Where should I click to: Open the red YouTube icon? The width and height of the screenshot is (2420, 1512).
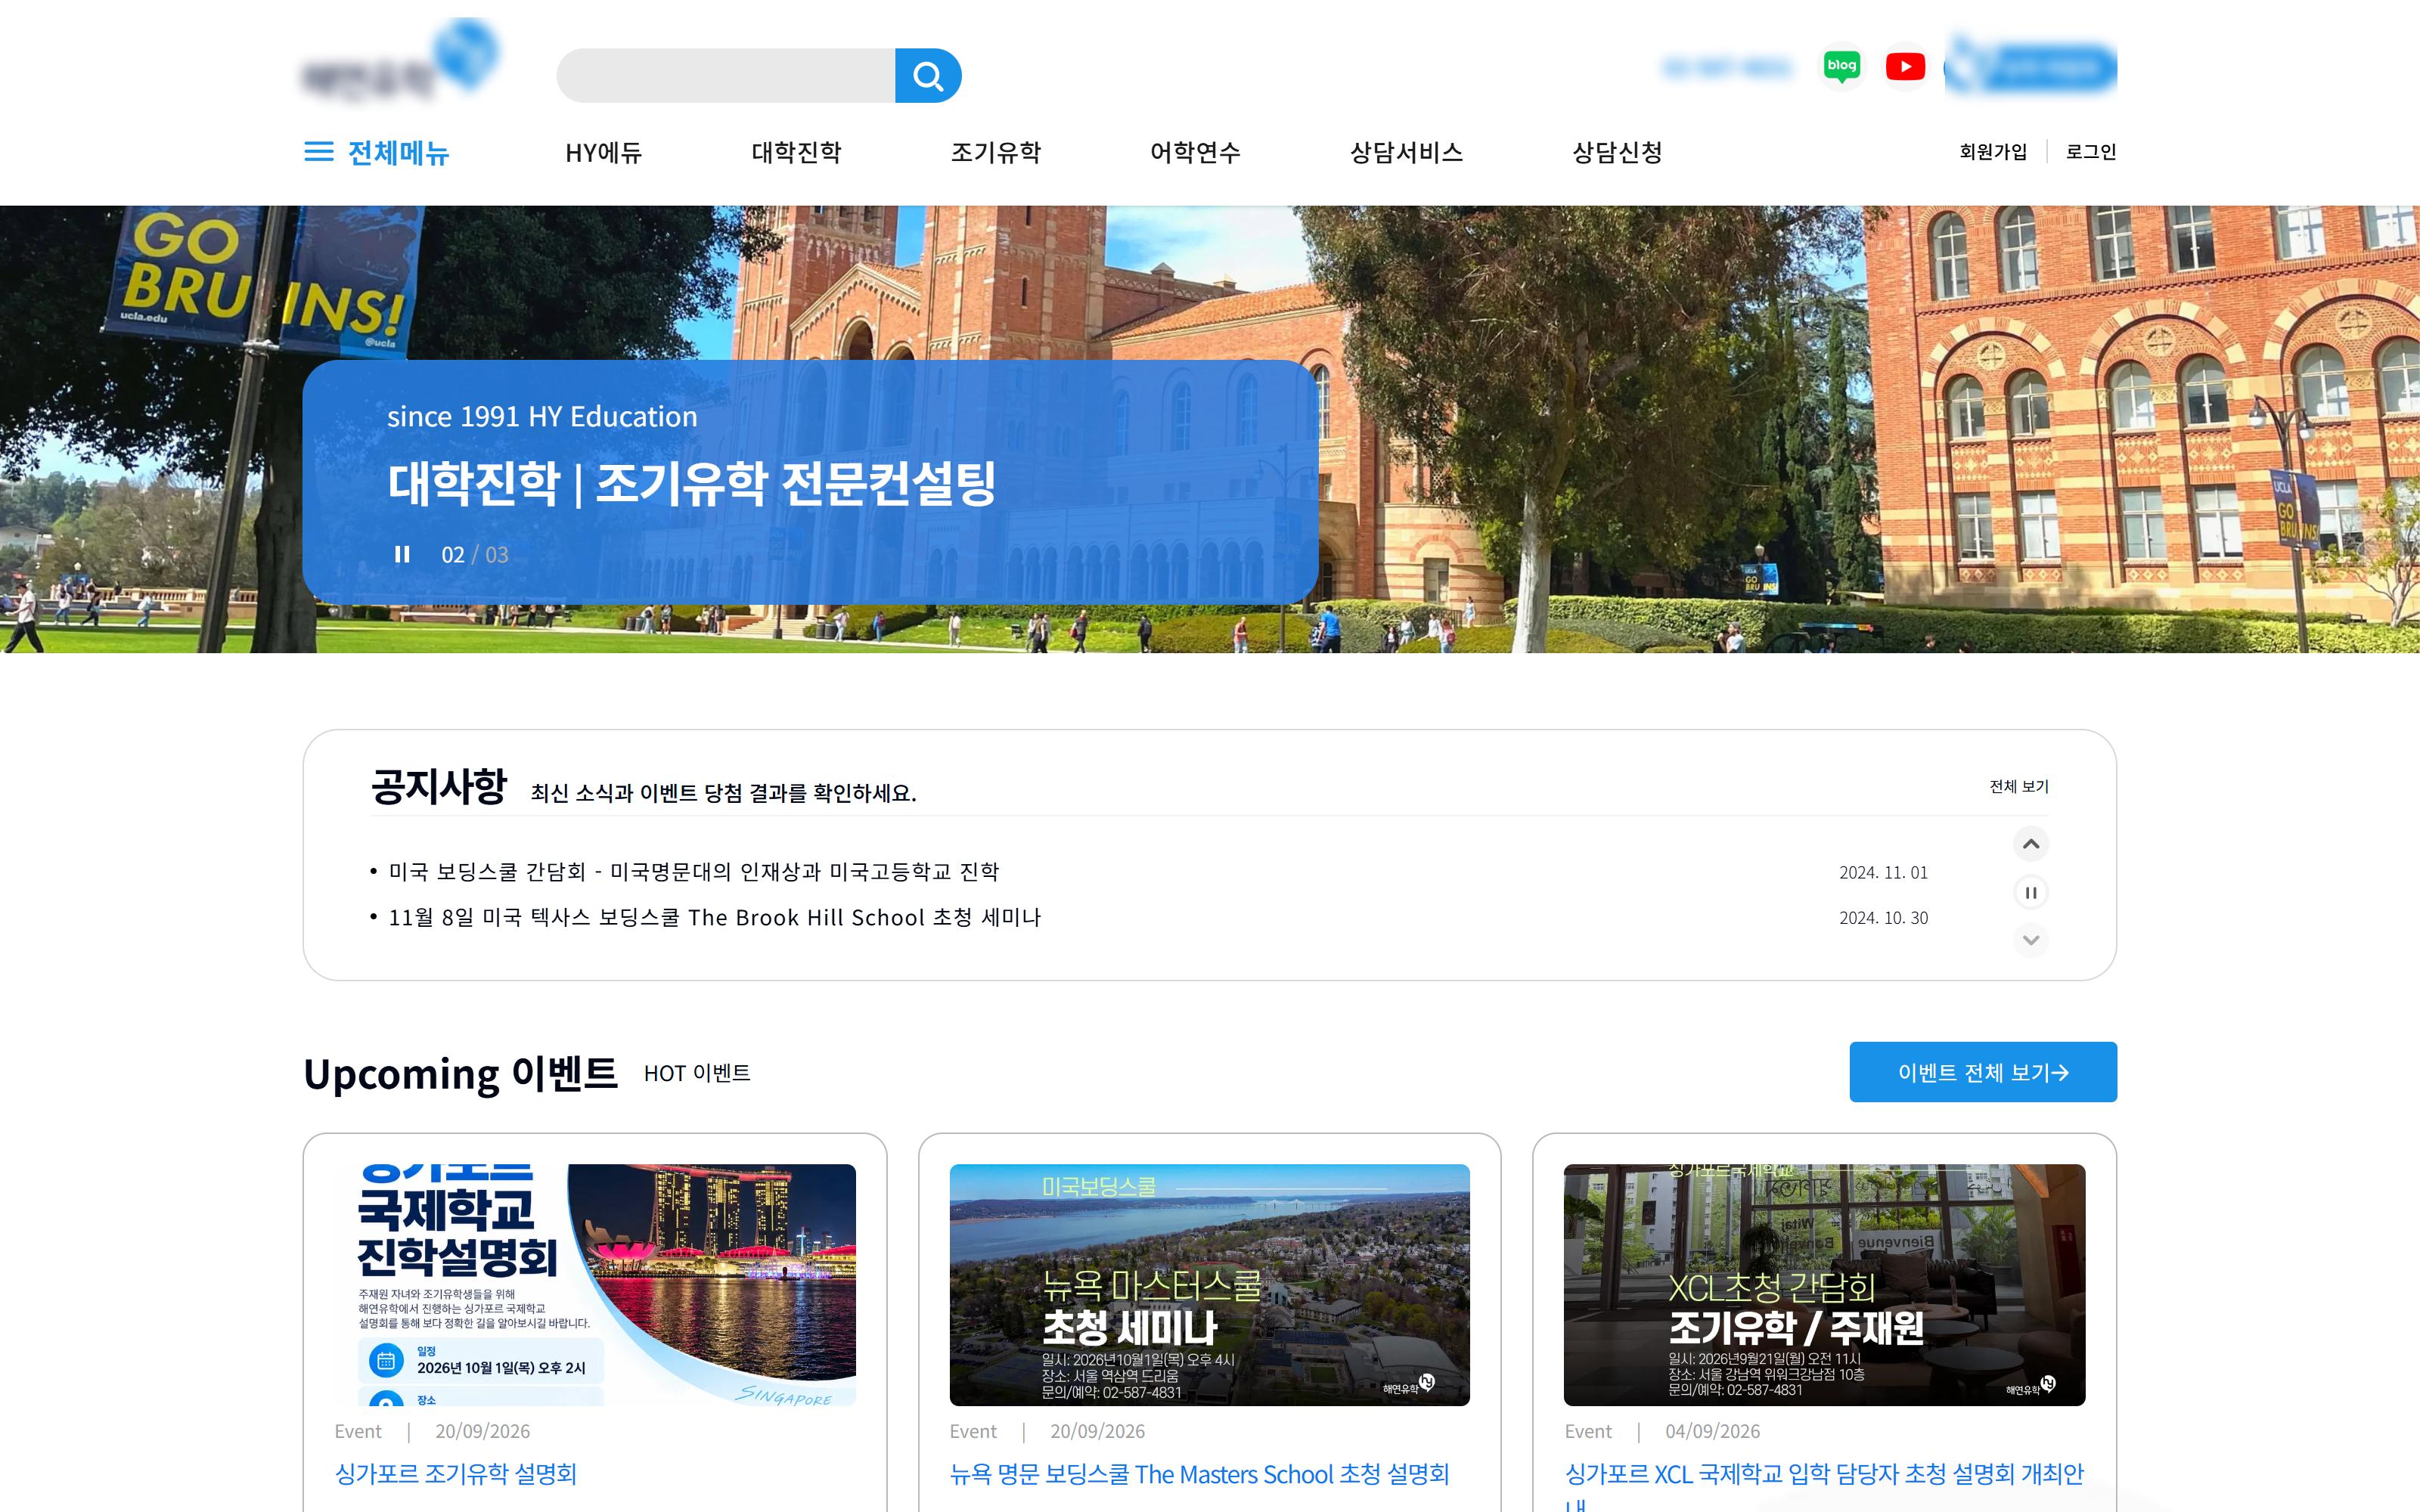coord(1905,67)
